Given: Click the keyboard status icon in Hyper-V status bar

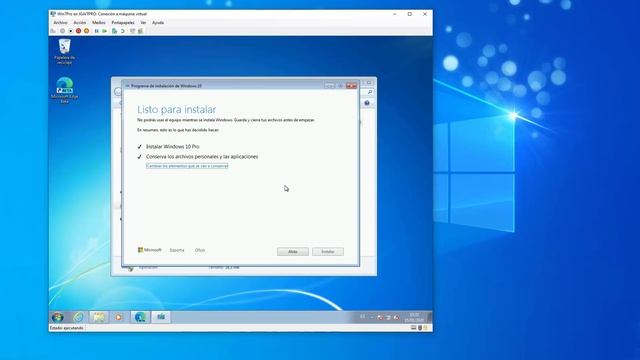Looking at the screenshot, I should [x=413, y=328].
